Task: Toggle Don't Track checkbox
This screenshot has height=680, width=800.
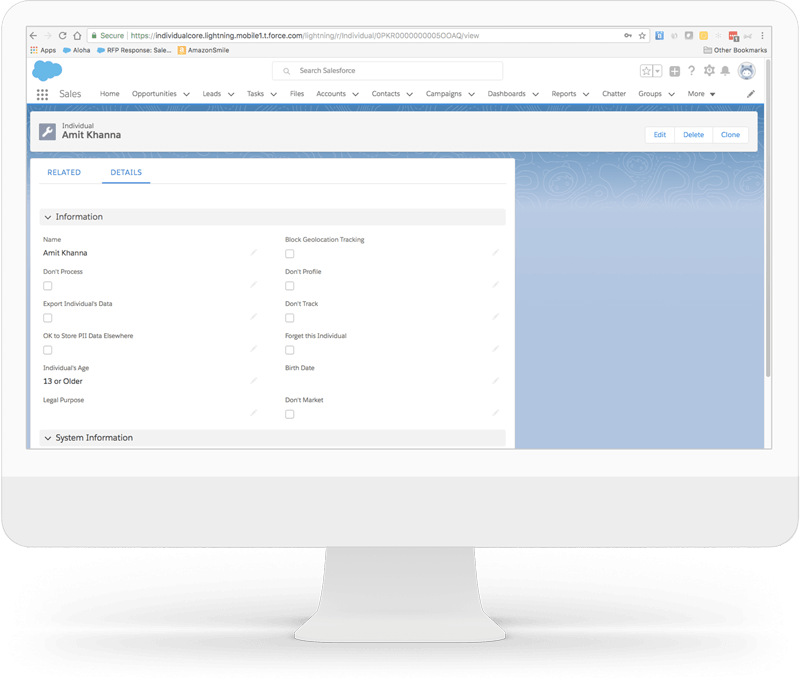Action: 290,318
